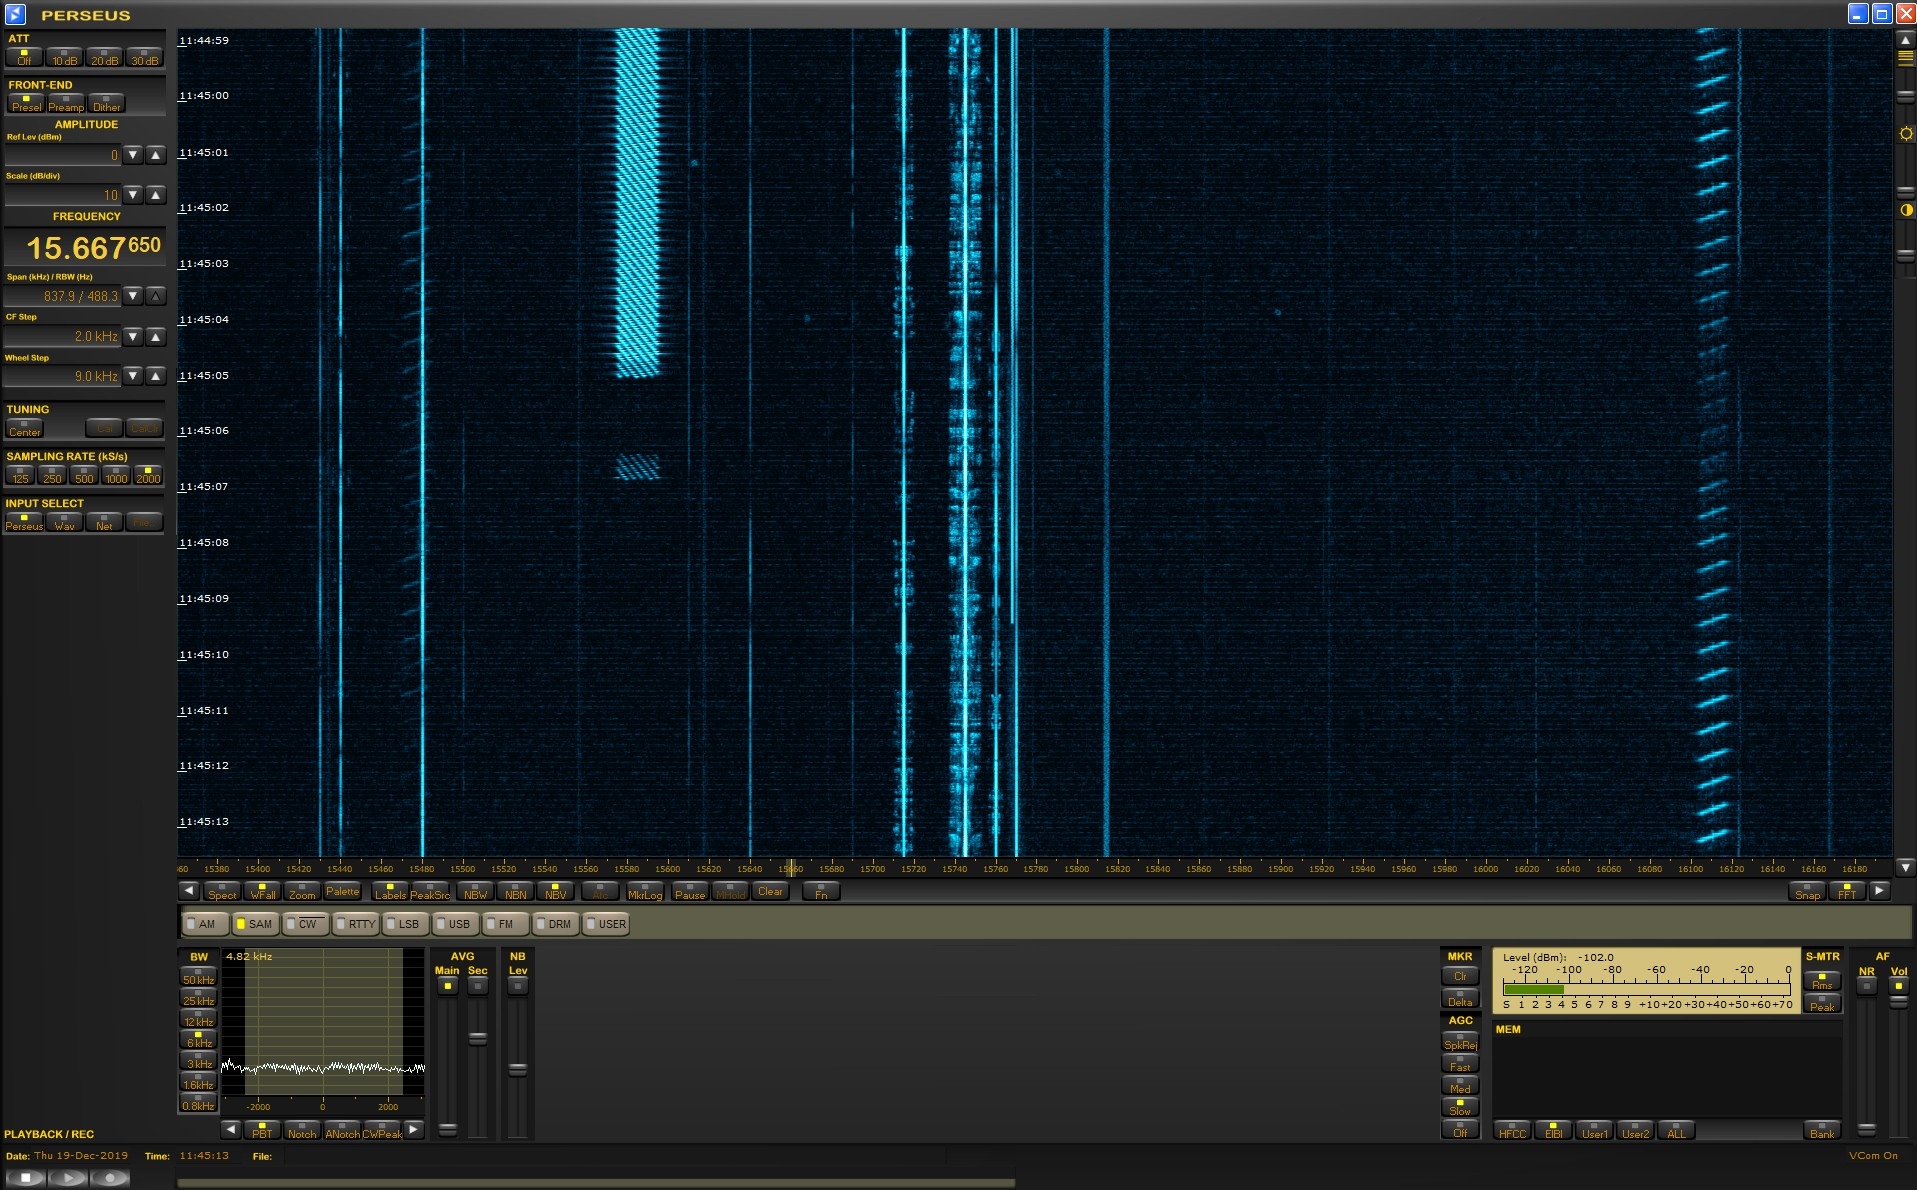Click the brightness sun icon on right edge
The width and height of the screenshot is (1917, 1190).
point(1905,134)
